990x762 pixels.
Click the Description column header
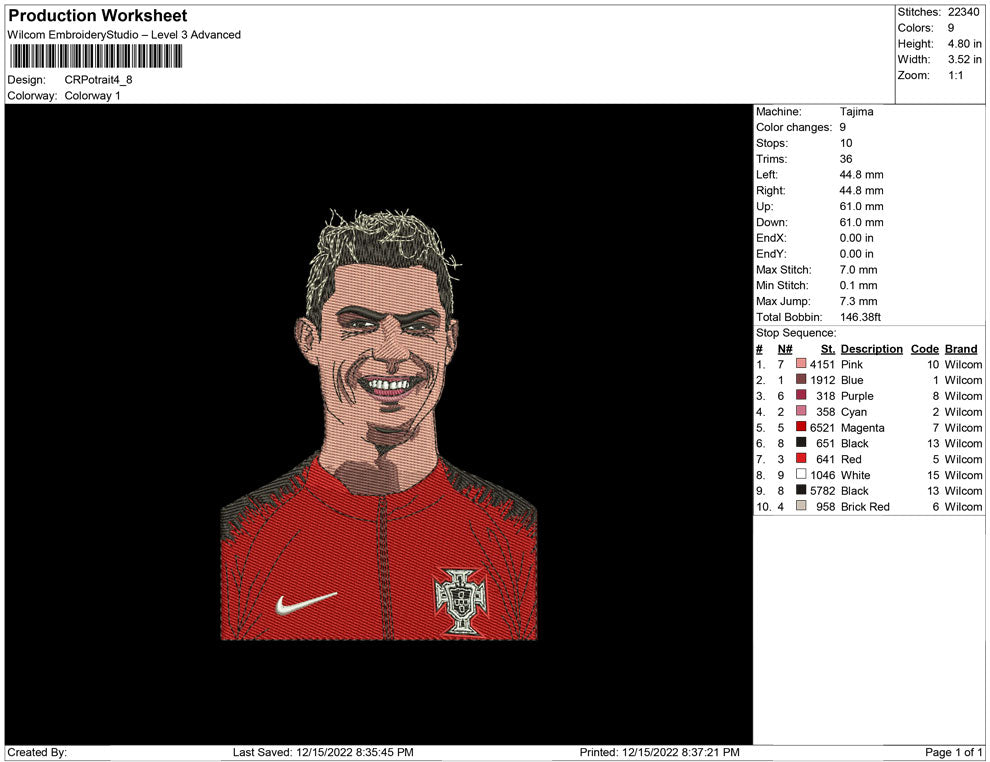tap(871, 348)
